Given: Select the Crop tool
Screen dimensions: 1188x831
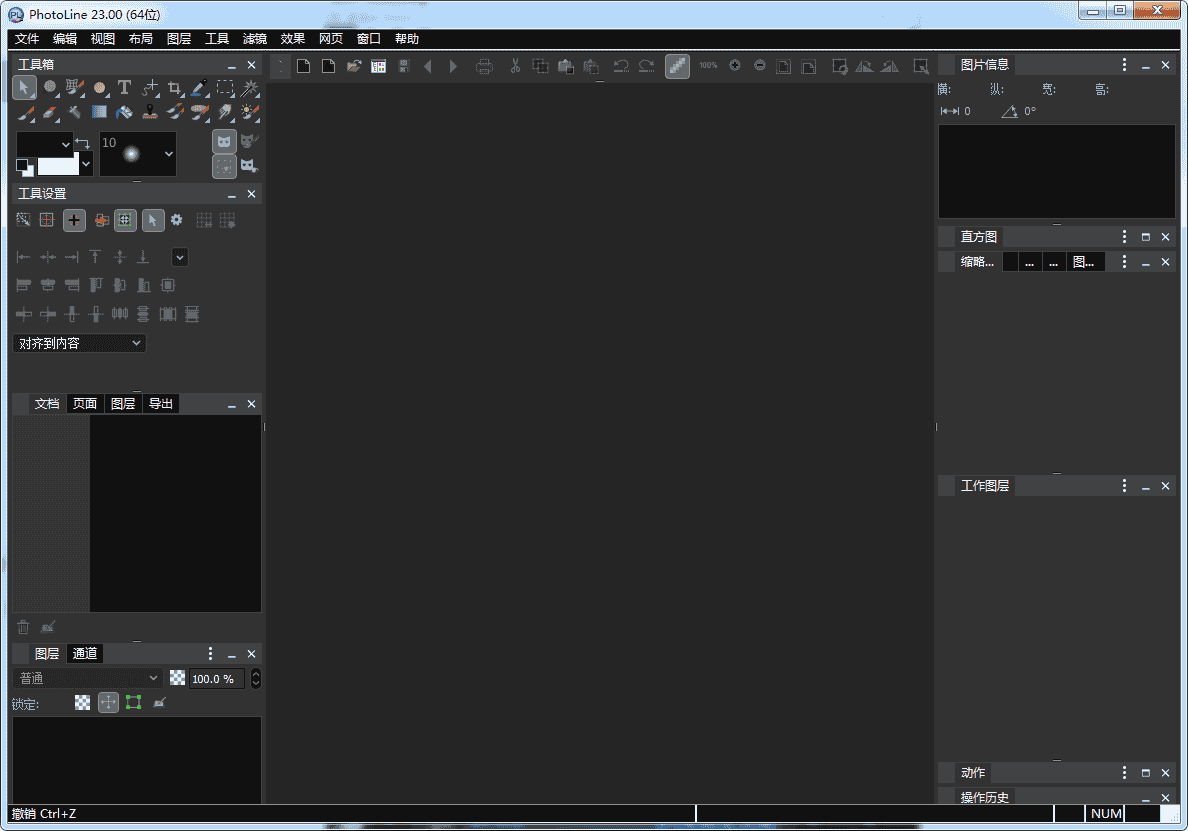Looking at the screenshot, I should [x=175, y=88].
